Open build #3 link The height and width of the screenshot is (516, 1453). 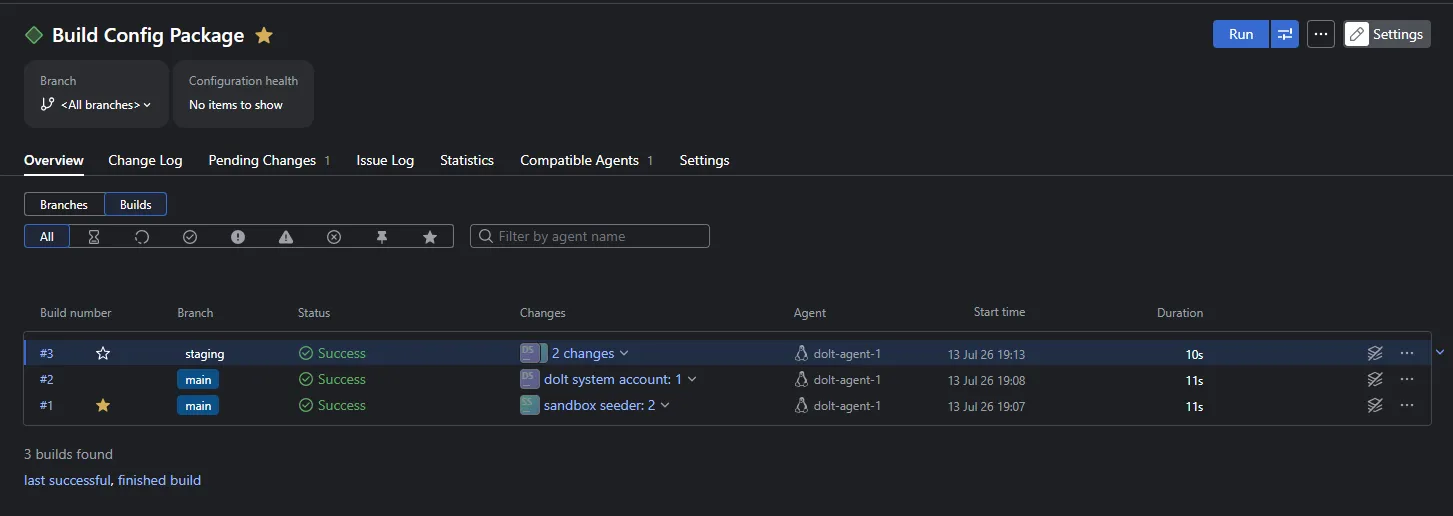(x=47, y=353)
